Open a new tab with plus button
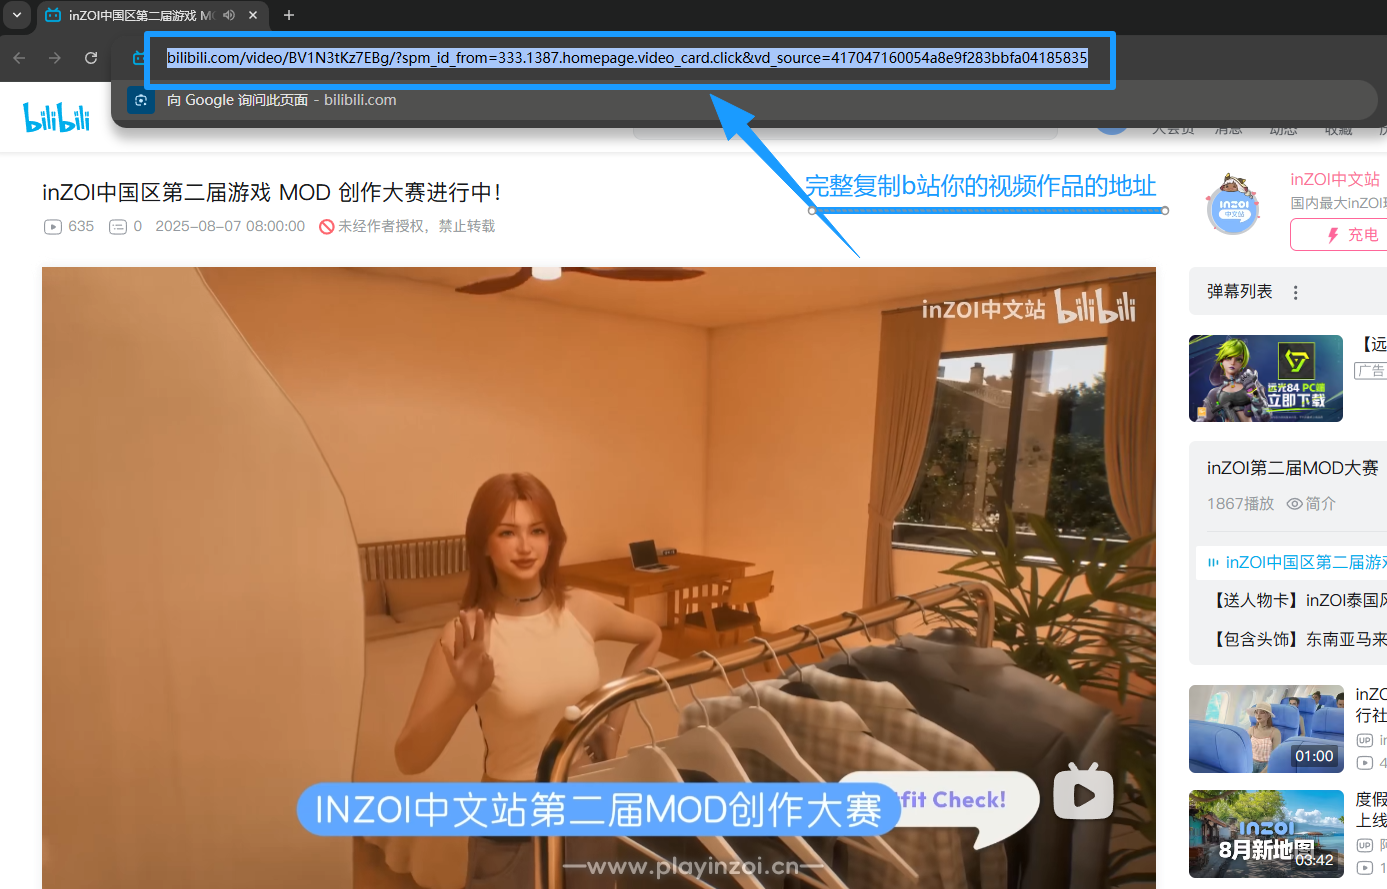Viewport: 1387px width, 889px height. pyautogui.click(x=289, y=15)
